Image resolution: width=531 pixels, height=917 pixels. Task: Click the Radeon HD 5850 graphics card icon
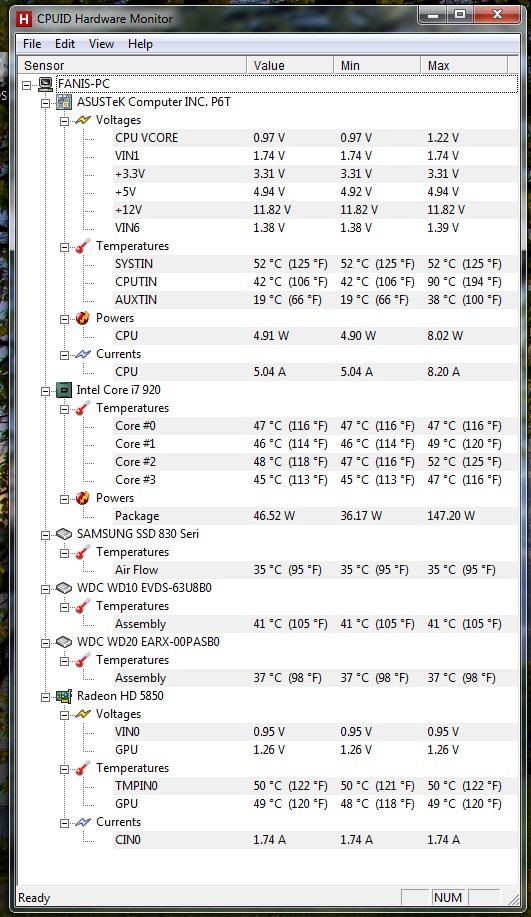[x=64, y=696]
